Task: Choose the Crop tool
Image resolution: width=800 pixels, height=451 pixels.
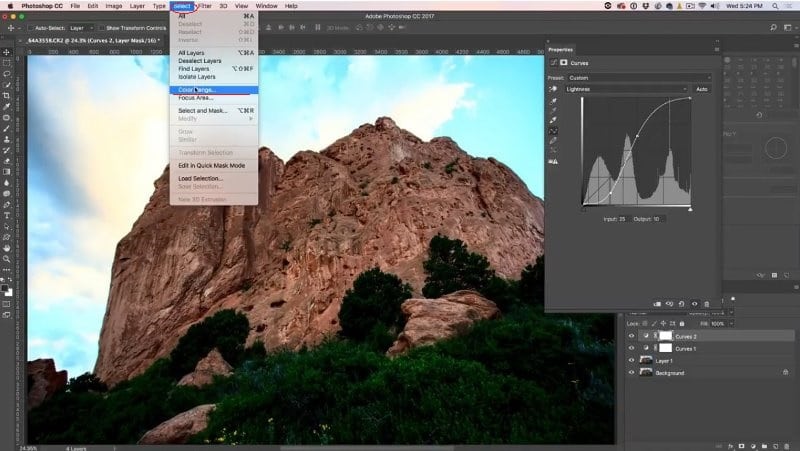Action: point(7,95)
